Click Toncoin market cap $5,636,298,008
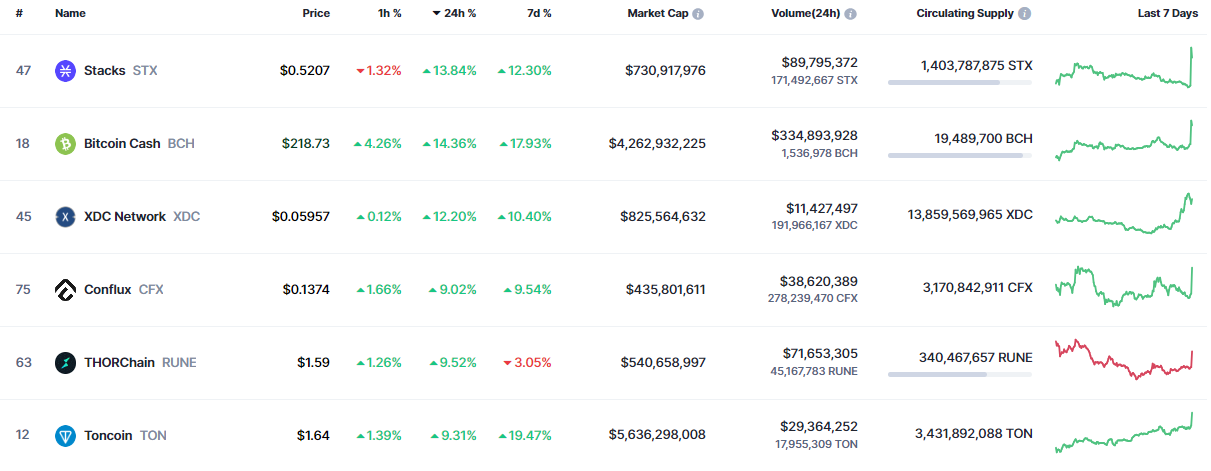The height and width of the screenshot is (471, 1211). click(x=657, y=436)
